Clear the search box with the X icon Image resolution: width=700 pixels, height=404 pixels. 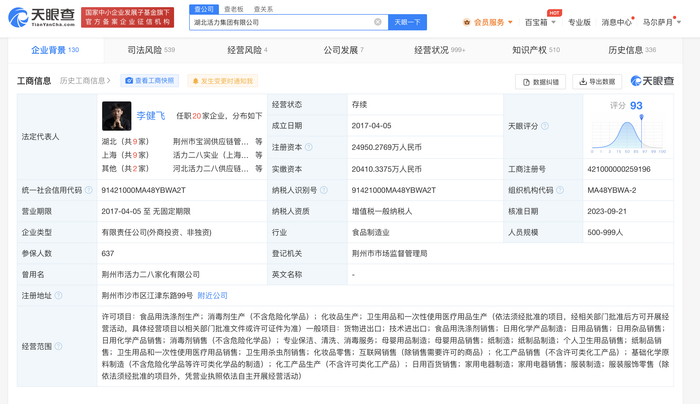(x=377, y=22)
